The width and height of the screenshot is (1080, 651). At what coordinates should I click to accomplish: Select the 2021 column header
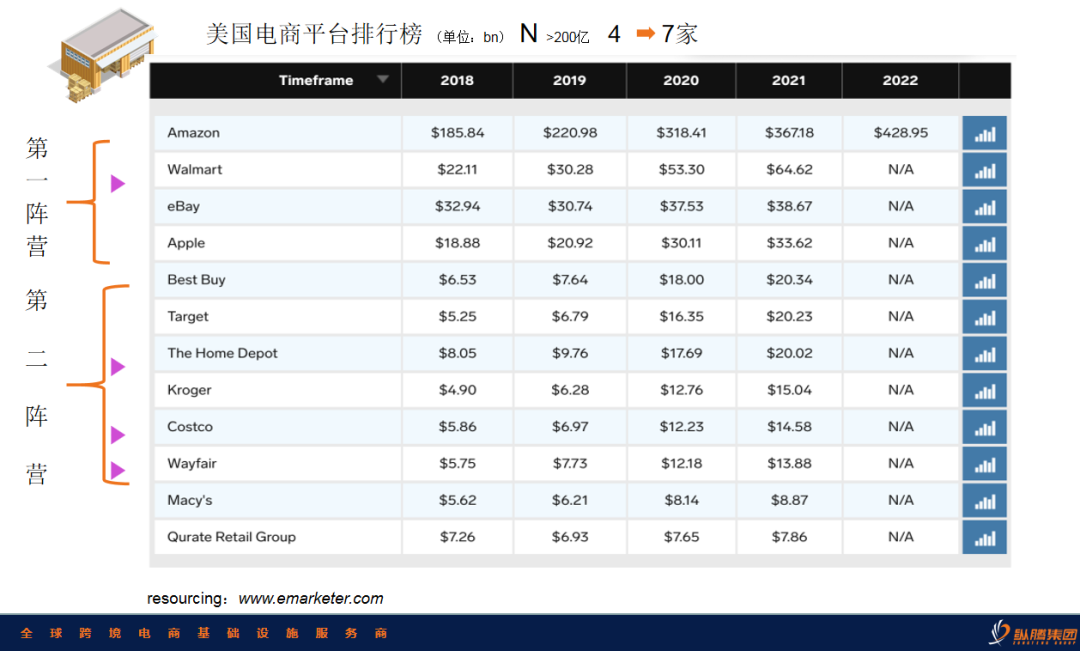click(789, 80)
